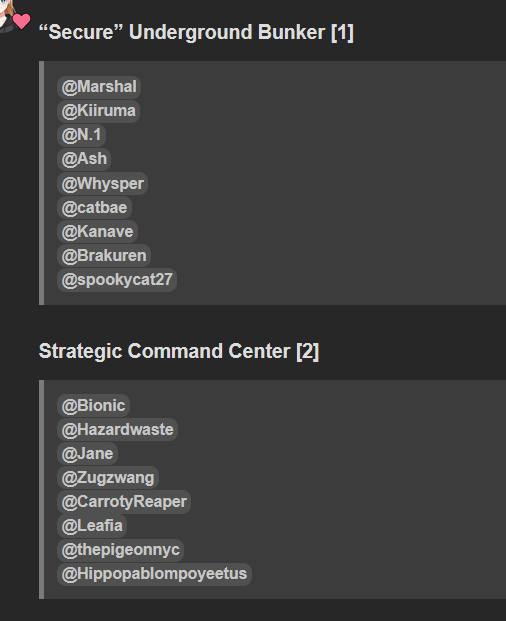Select the @Kanave mention
This screenshot has width=506, height=621.
pos(97,232)
